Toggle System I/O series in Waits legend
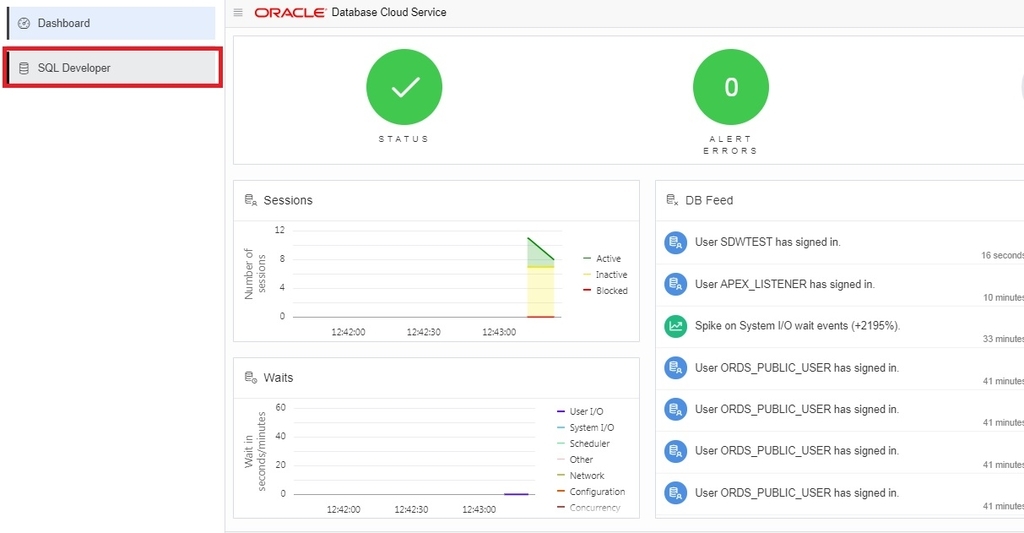This screenshot has height=533, width=1024. (x=585, y=428)
